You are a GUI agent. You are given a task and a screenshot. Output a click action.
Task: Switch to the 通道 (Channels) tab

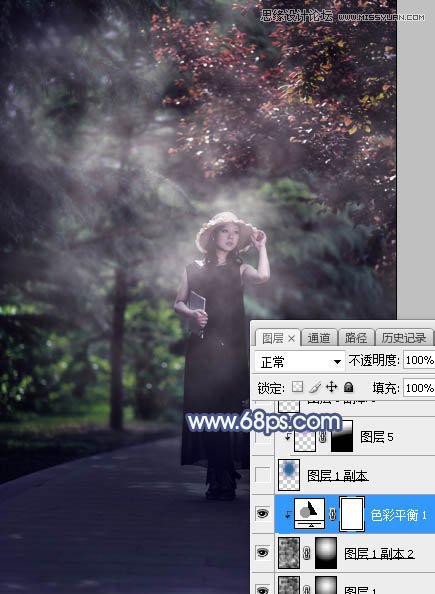[318, 338]
